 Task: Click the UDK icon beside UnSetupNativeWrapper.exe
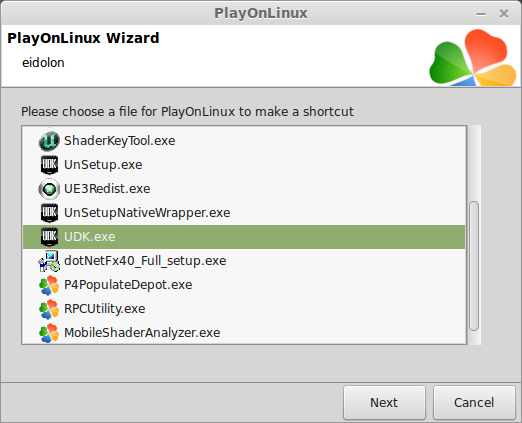tap(49, 213)
